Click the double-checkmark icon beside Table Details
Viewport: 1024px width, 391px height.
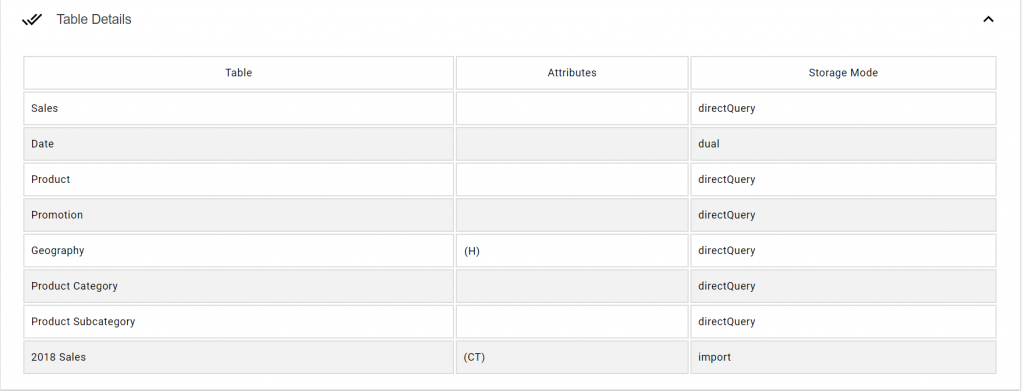(32, 20)
